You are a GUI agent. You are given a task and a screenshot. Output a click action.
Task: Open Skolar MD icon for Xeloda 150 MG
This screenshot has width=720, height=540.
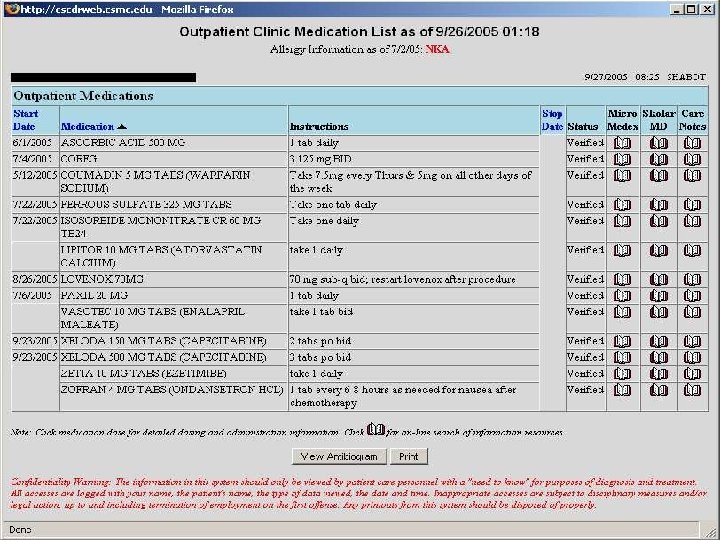[658, 341]
